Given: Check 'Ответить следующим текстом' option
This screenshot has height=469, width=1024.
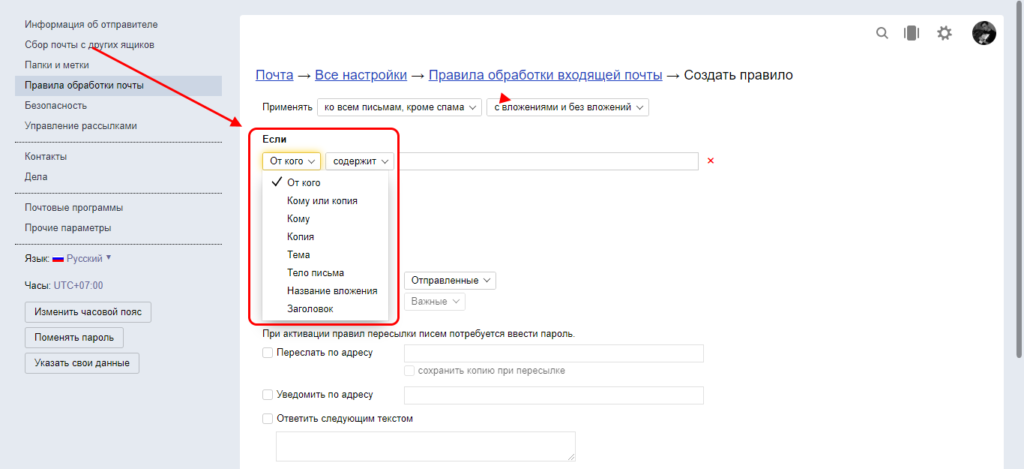Looking at the screenshot, I should click(267, 419).
